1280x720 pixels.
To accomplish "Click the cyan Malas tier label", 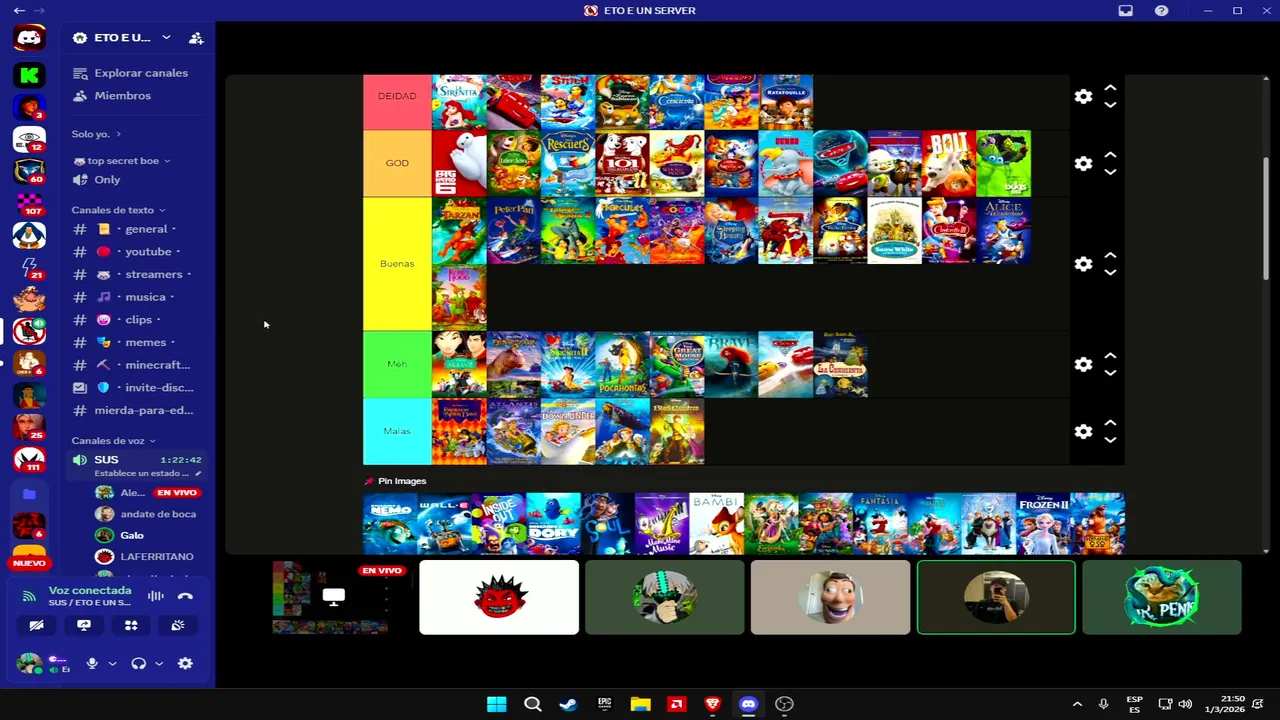I will 397,431.
